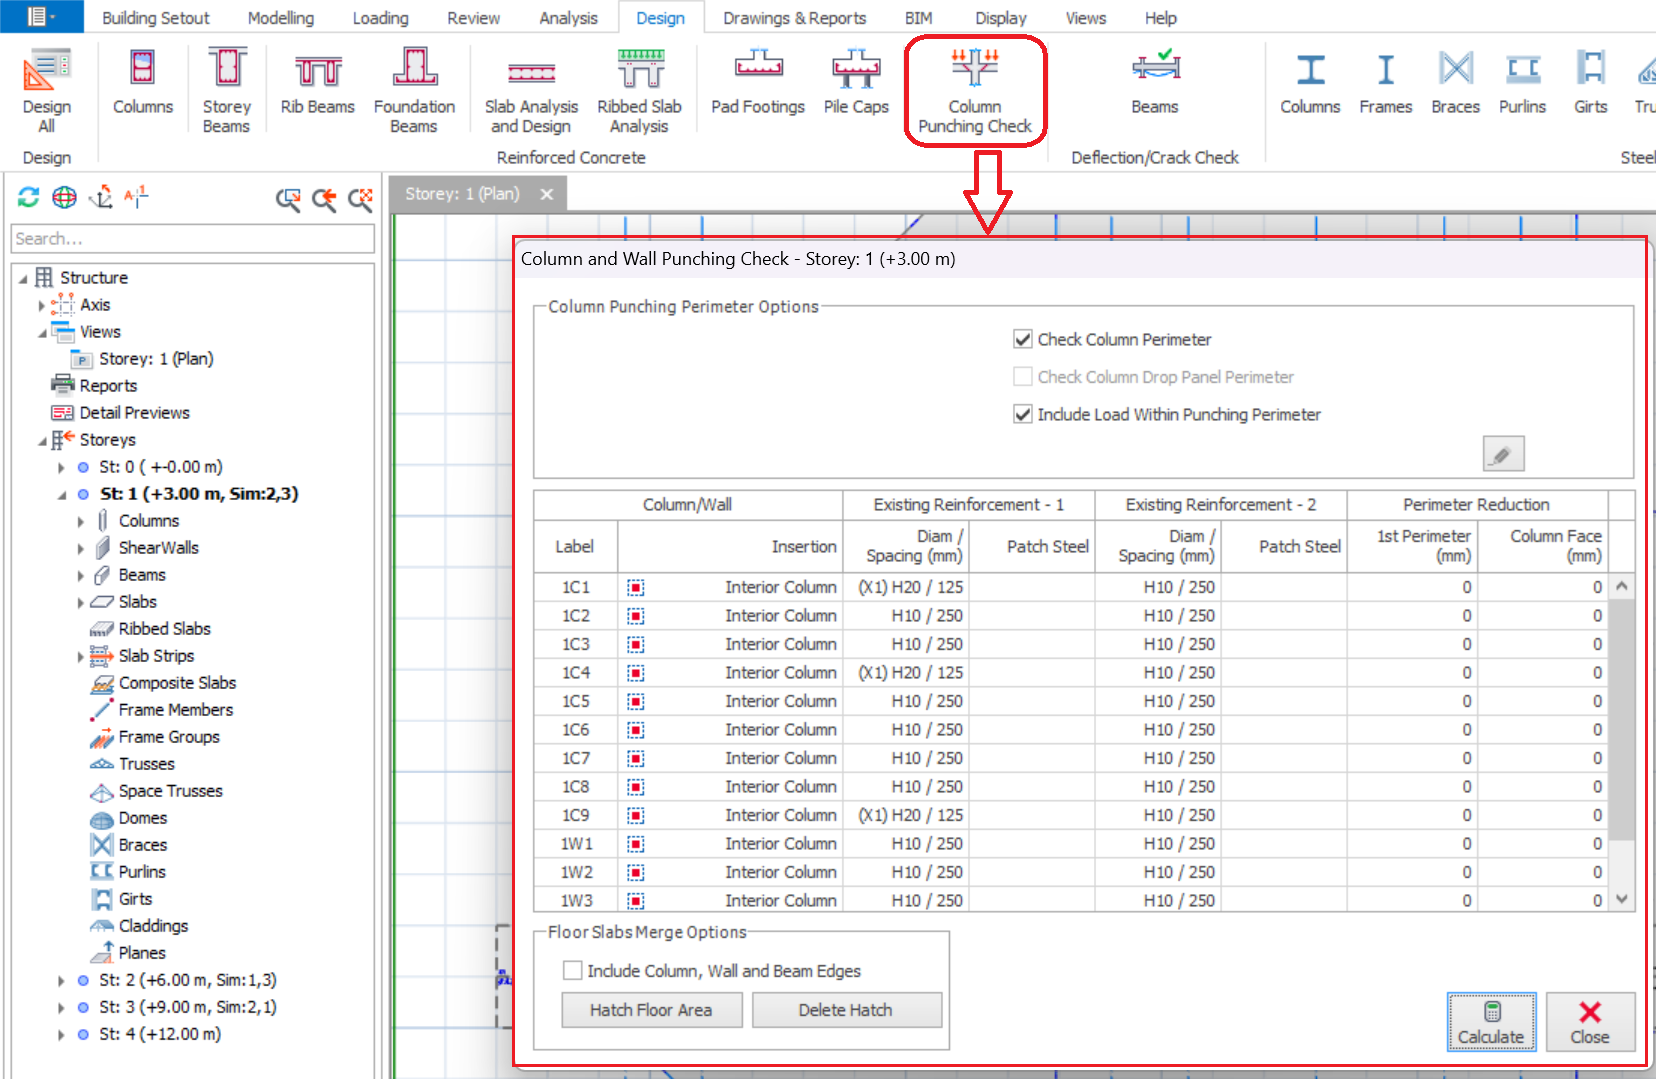
Task: Collapse the Structure root node
Action: point(23,278)
